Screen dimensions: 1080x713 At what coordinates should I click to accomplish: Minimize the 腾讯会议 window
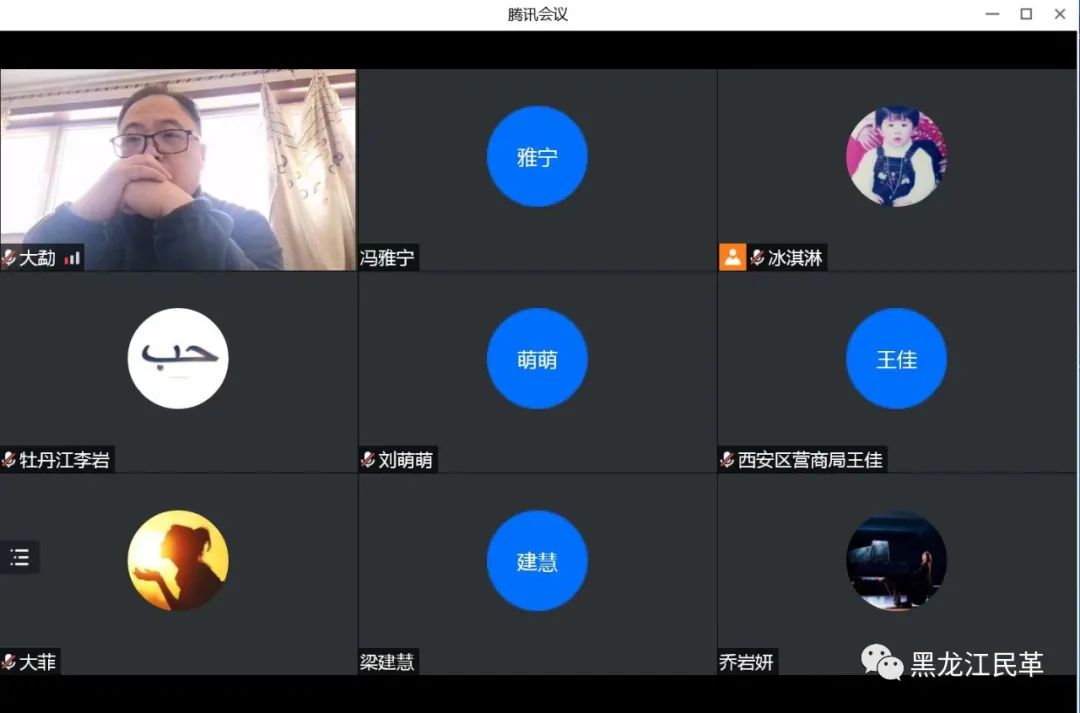pos(993,14)
